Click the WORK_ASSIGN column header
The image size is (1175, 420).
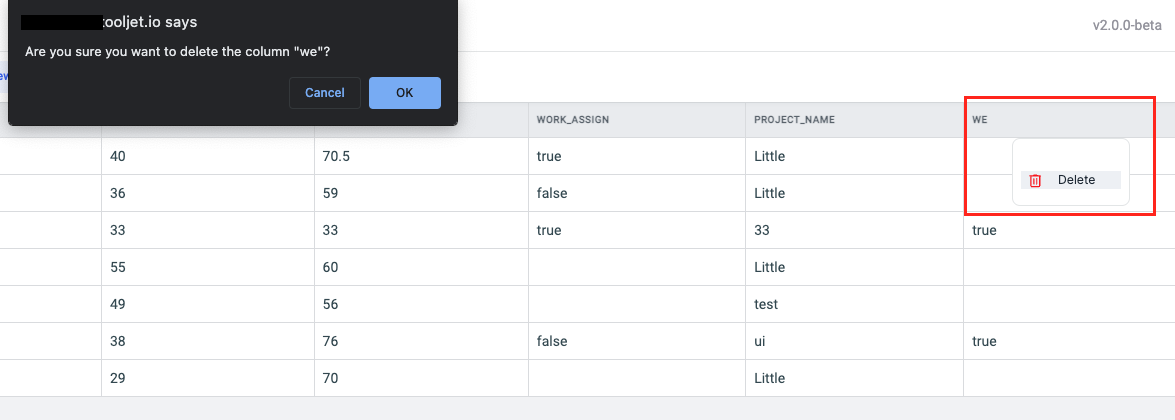(x=573, y=120)
